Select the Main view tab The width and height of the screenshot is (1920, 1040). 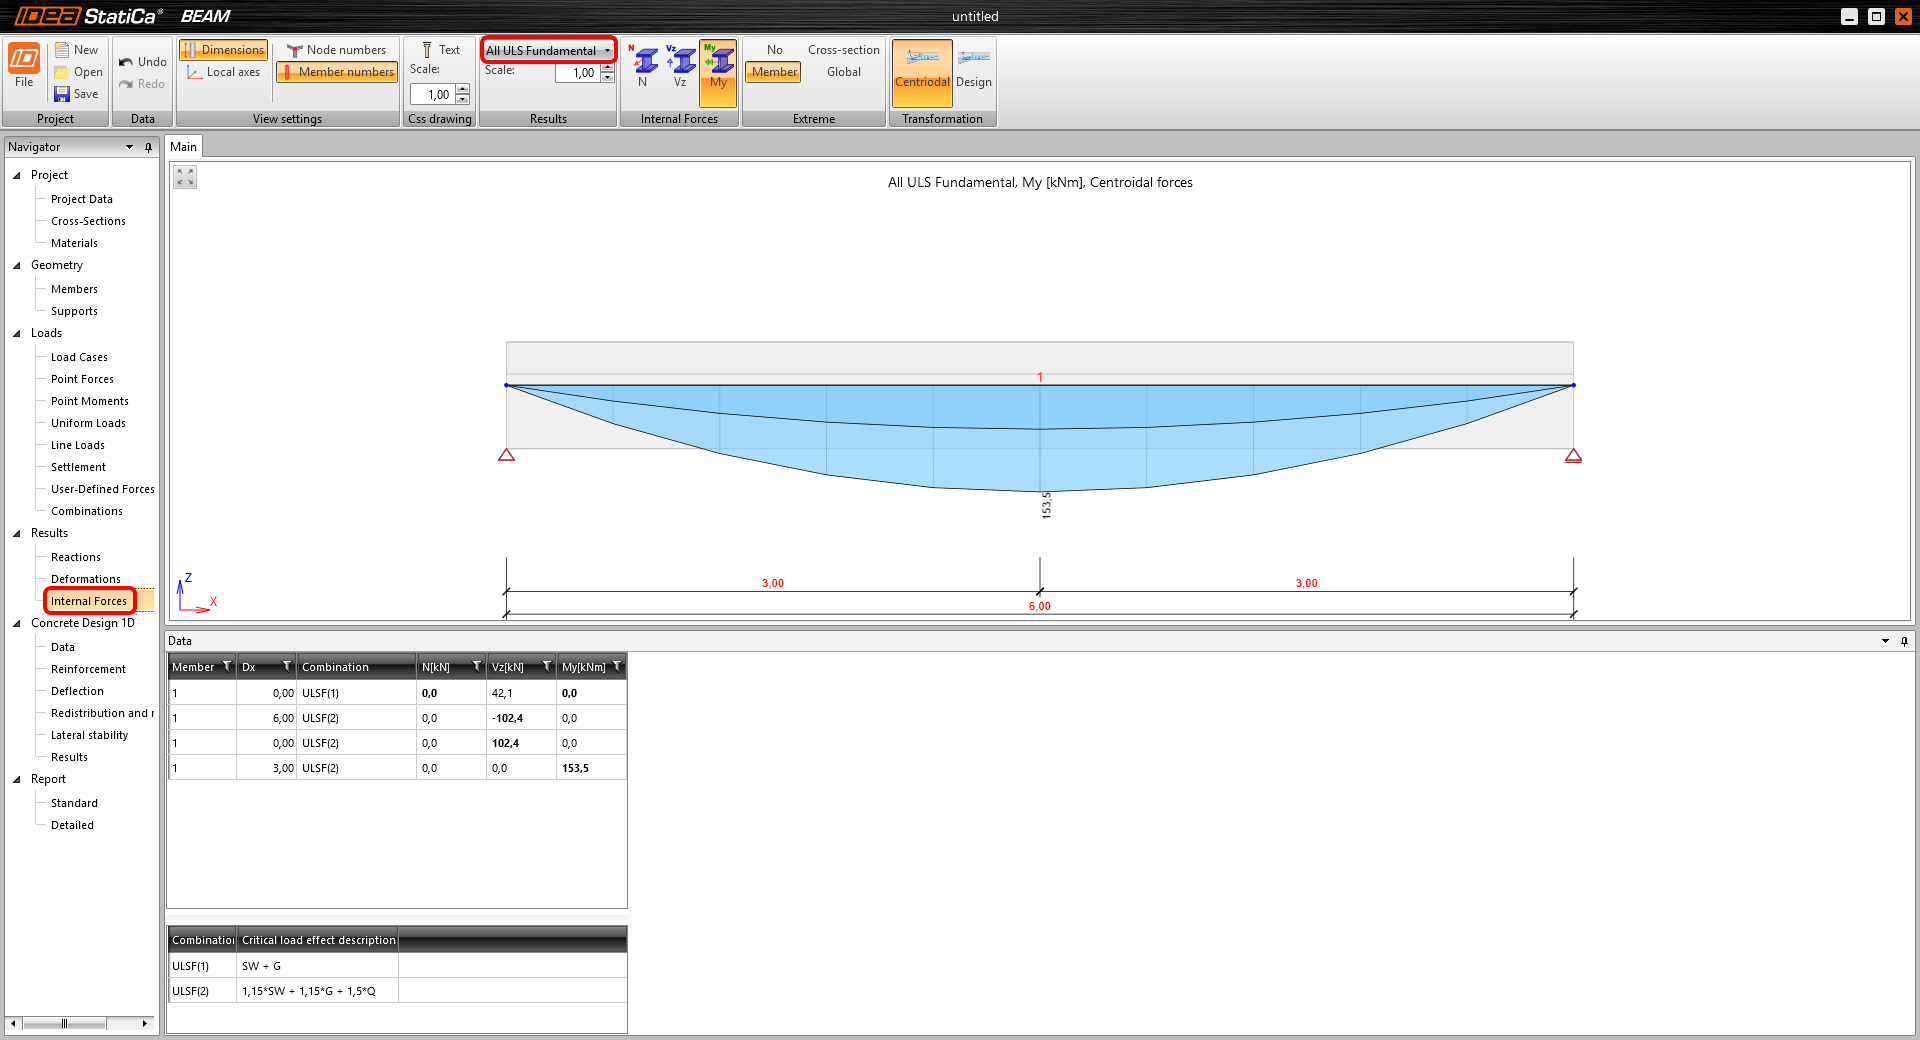pyautogui.click(x=183, y=147)
